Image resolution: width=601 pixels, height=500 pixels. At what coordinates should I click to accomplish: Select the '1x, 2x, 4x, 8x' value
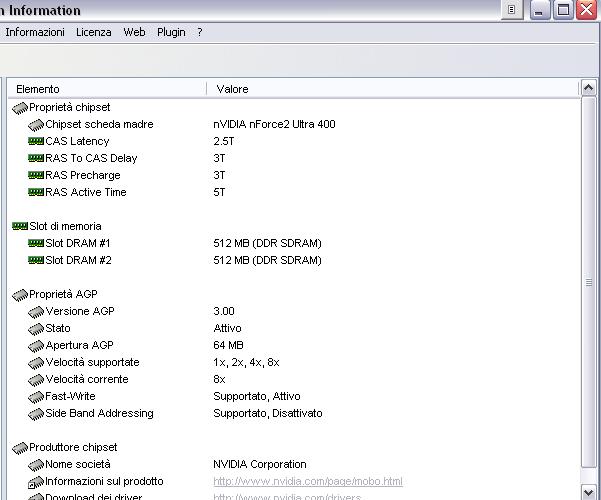coord(246,362)
